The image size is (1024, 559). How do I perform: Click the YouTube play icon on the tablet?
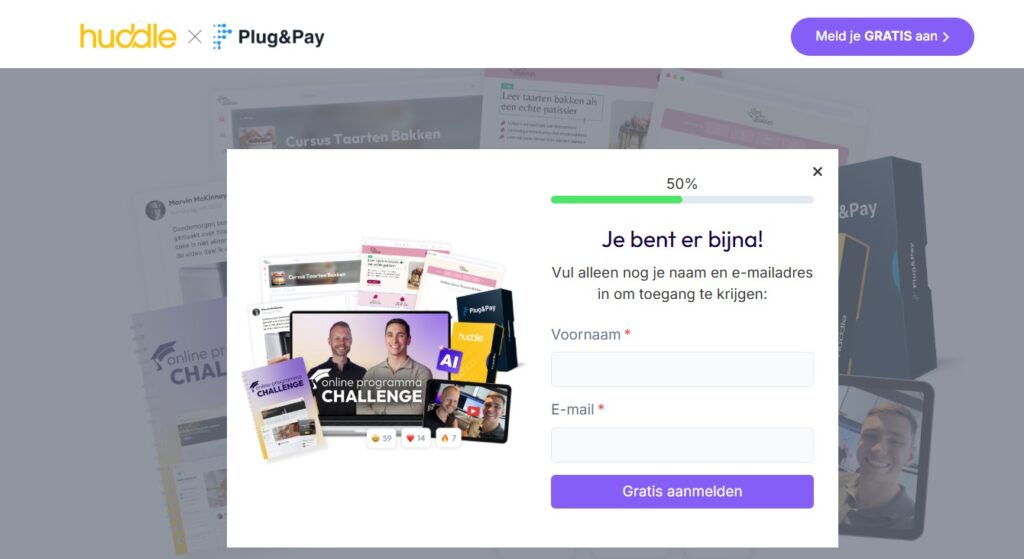[x=472, y=411]
